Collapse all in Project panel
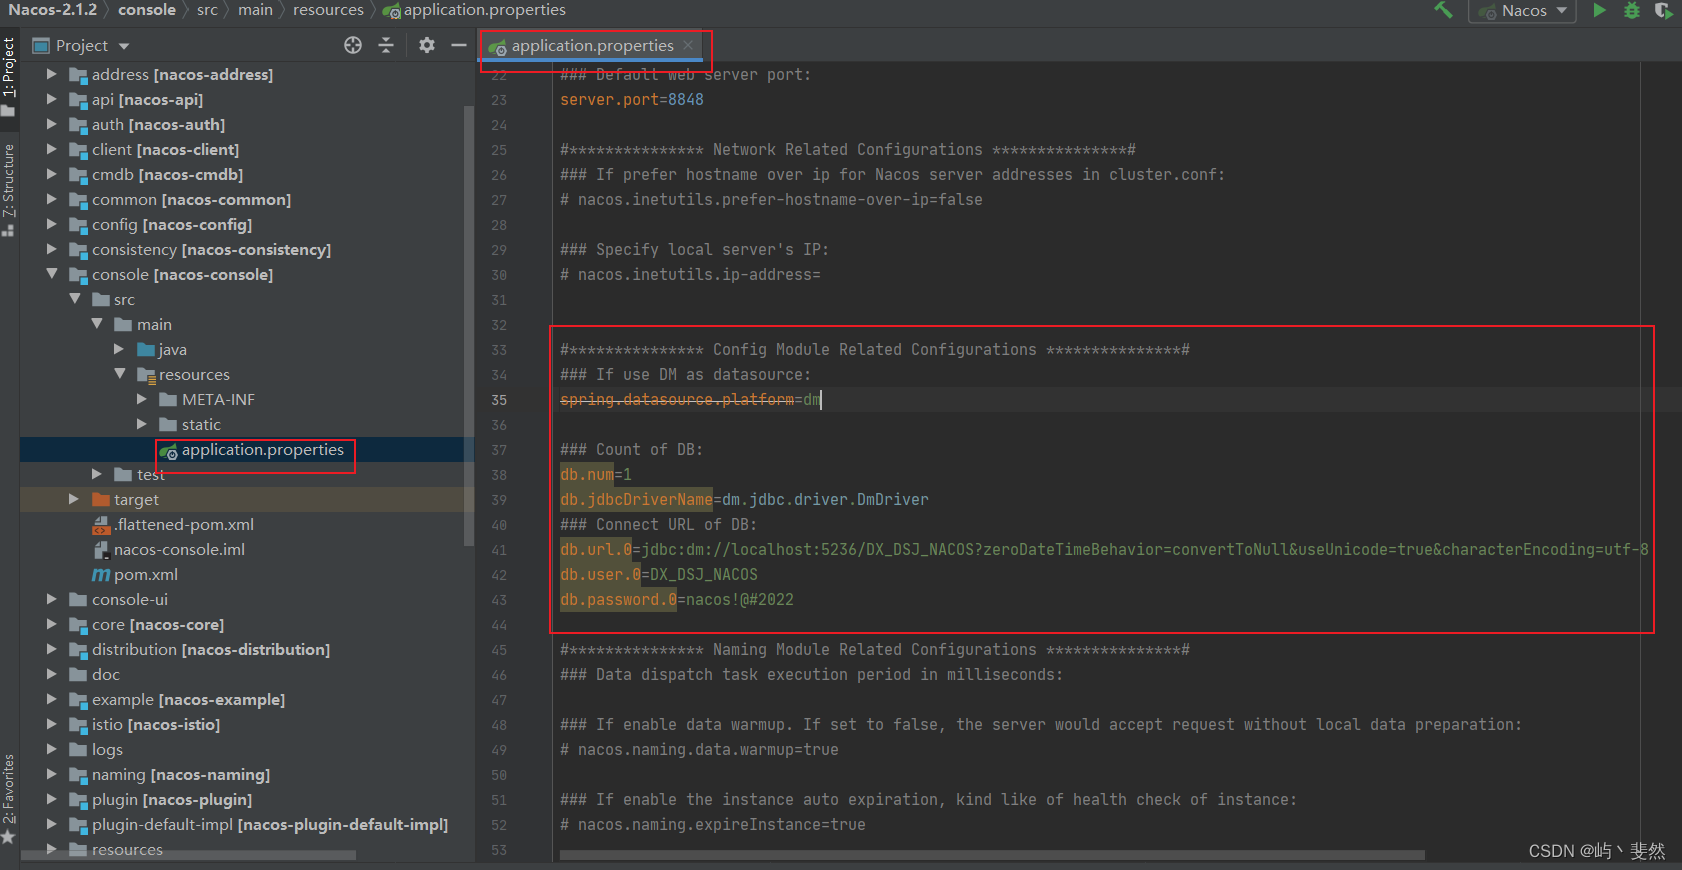 tap(386, 45)
